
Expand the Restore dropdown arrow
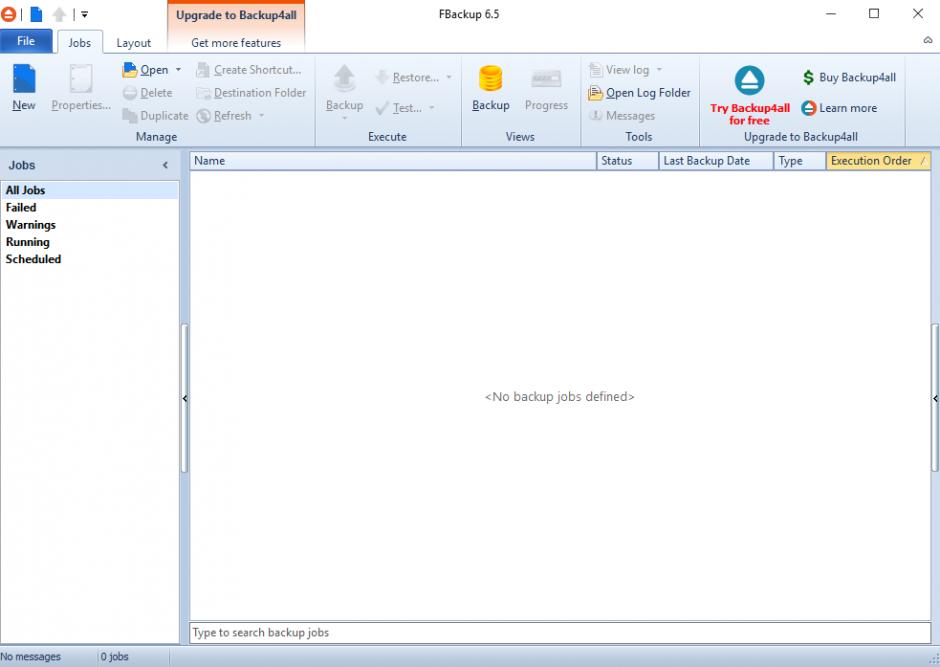pyautogui.click(x=448, y=77)
